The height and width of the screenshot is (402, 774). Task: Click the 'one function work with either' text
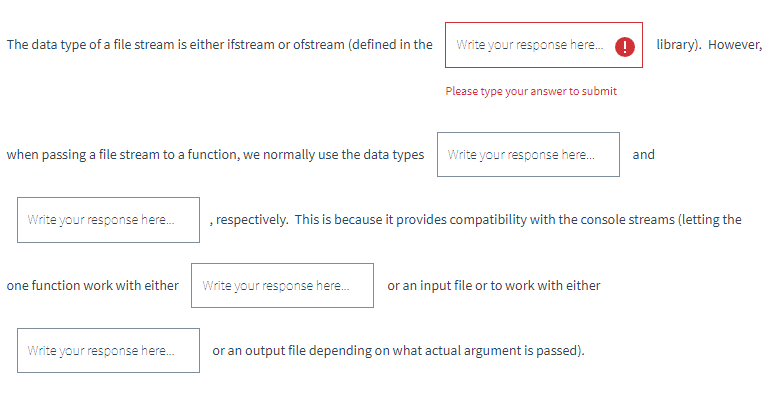point(93,285)
